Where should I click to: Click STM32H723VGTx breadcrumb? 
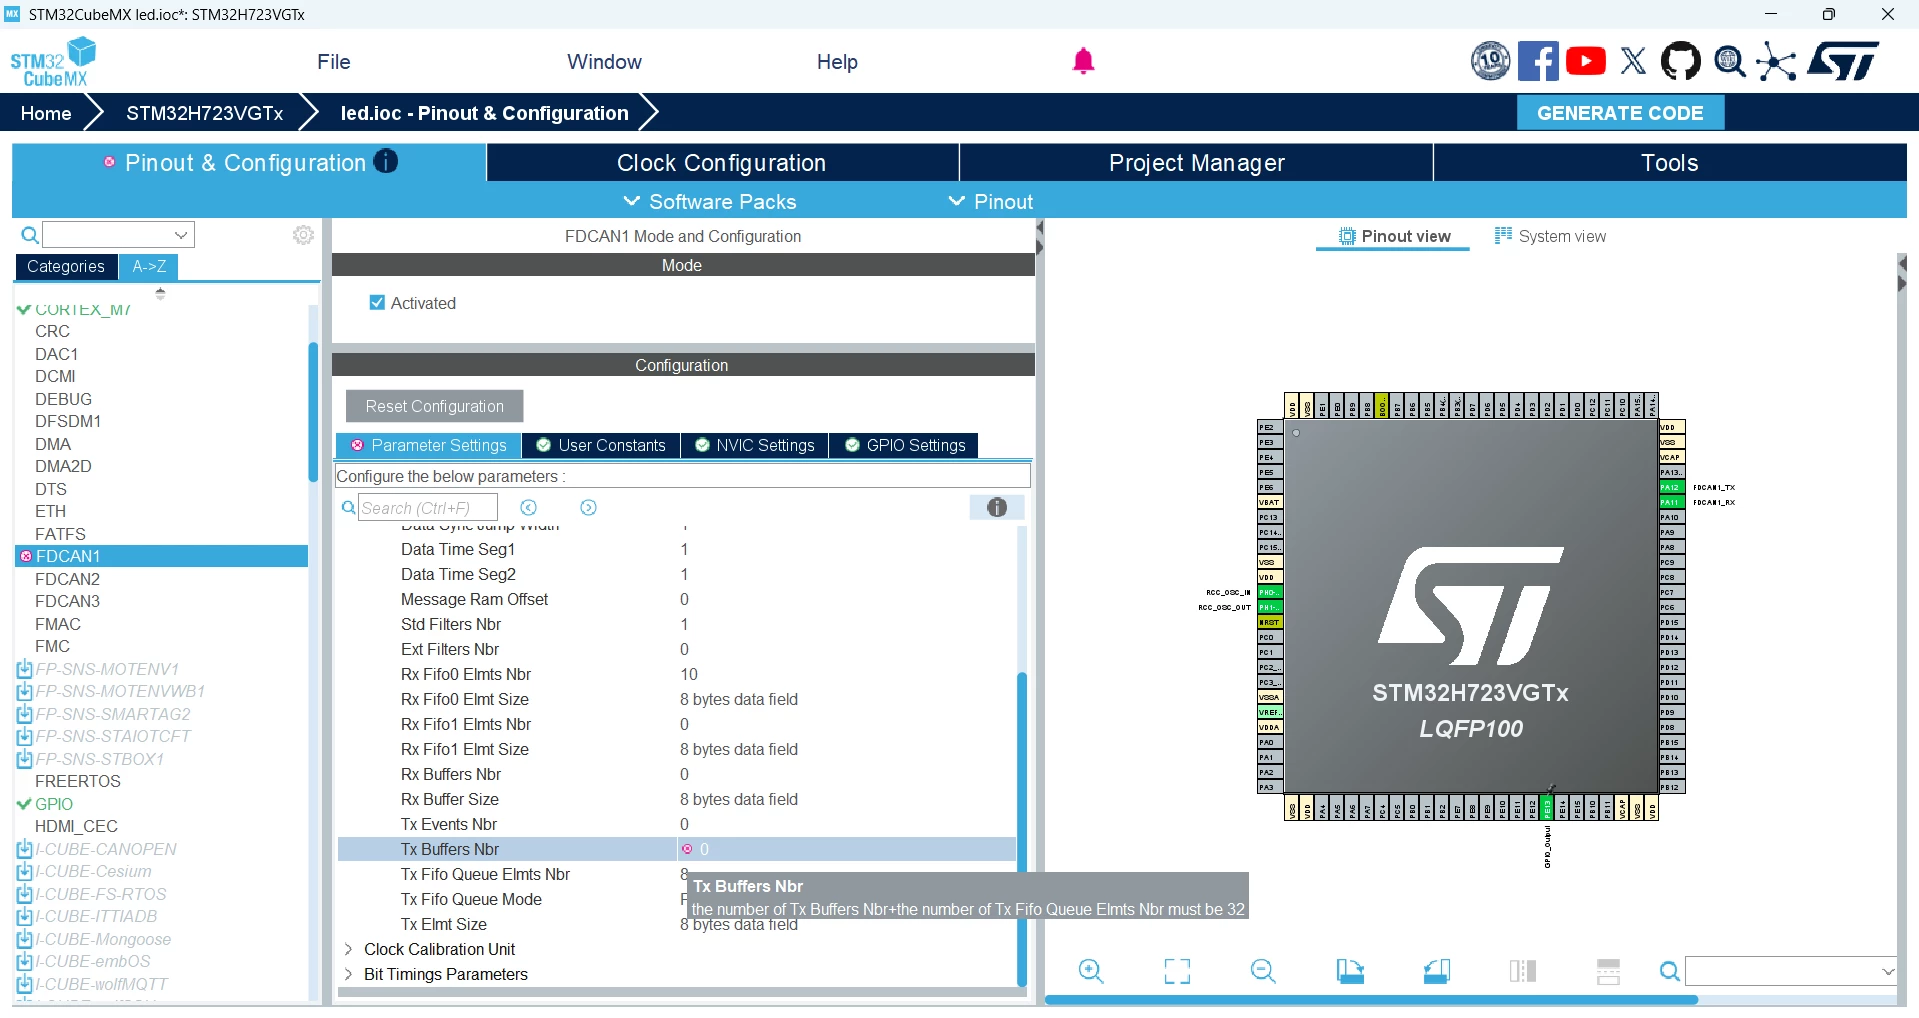coord(205,113)
